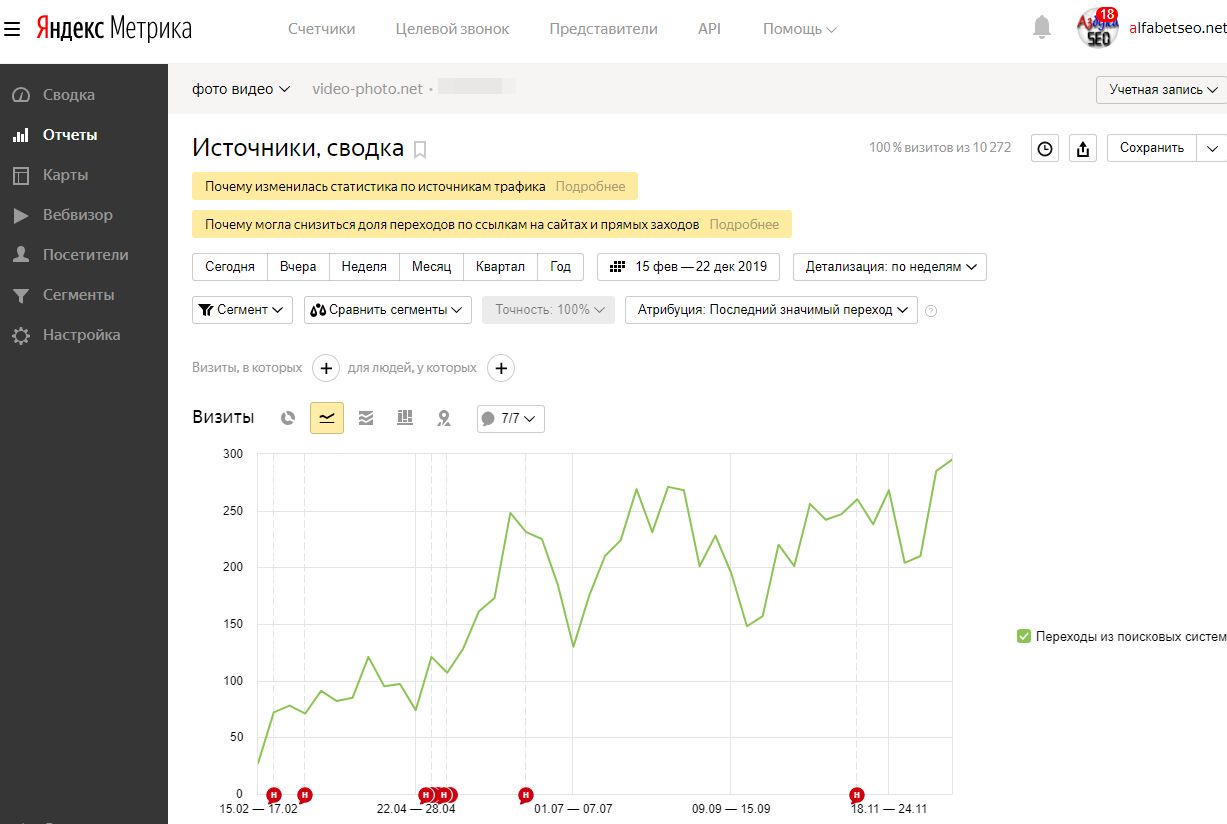Open Вебвизор in the sidebar

coord(77,215)
